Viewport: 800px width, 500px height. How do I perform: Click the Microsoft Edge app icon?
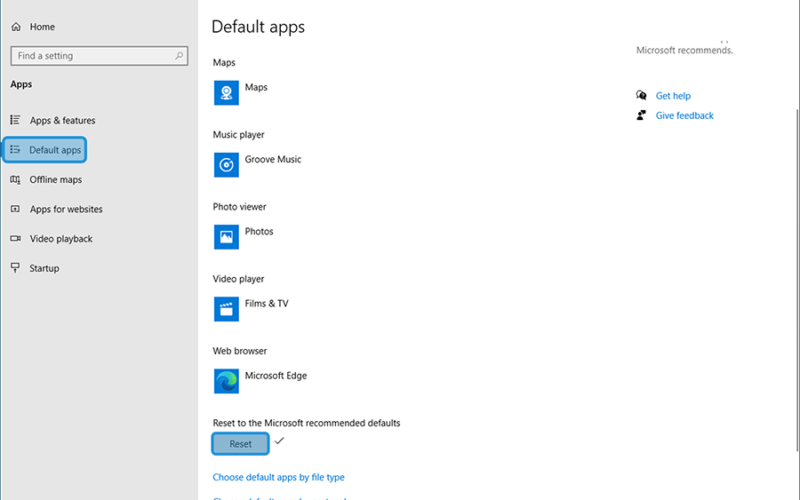[x=226, y=381]
